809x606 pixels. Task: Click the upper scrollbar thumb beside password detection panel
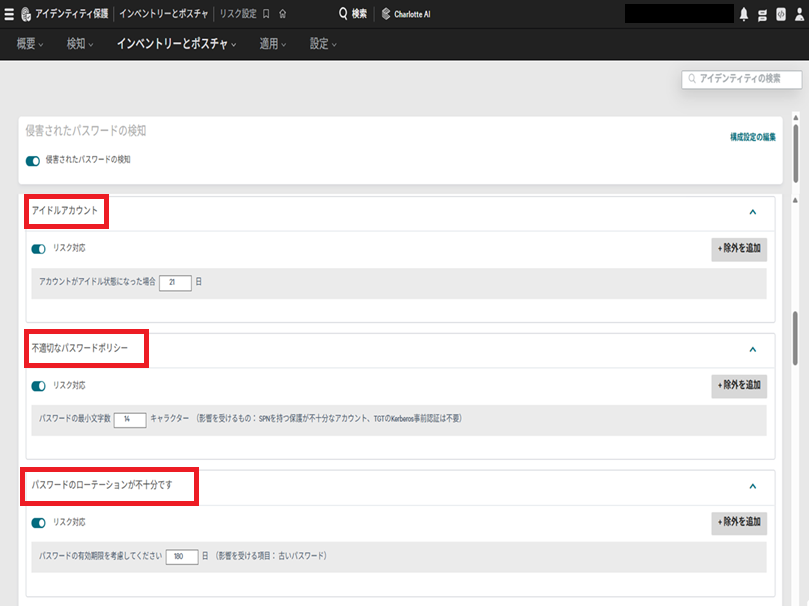(x=796, y=153)
